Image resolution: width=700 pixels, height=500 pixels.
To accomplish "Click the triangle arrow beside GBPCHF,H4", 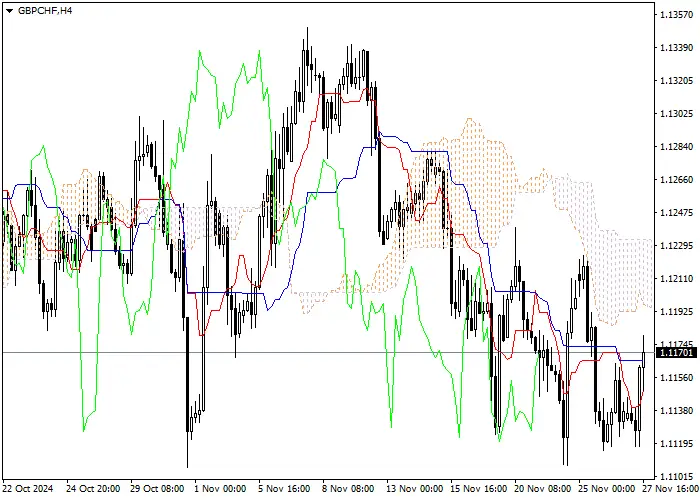I will click(x=10, y=11).
